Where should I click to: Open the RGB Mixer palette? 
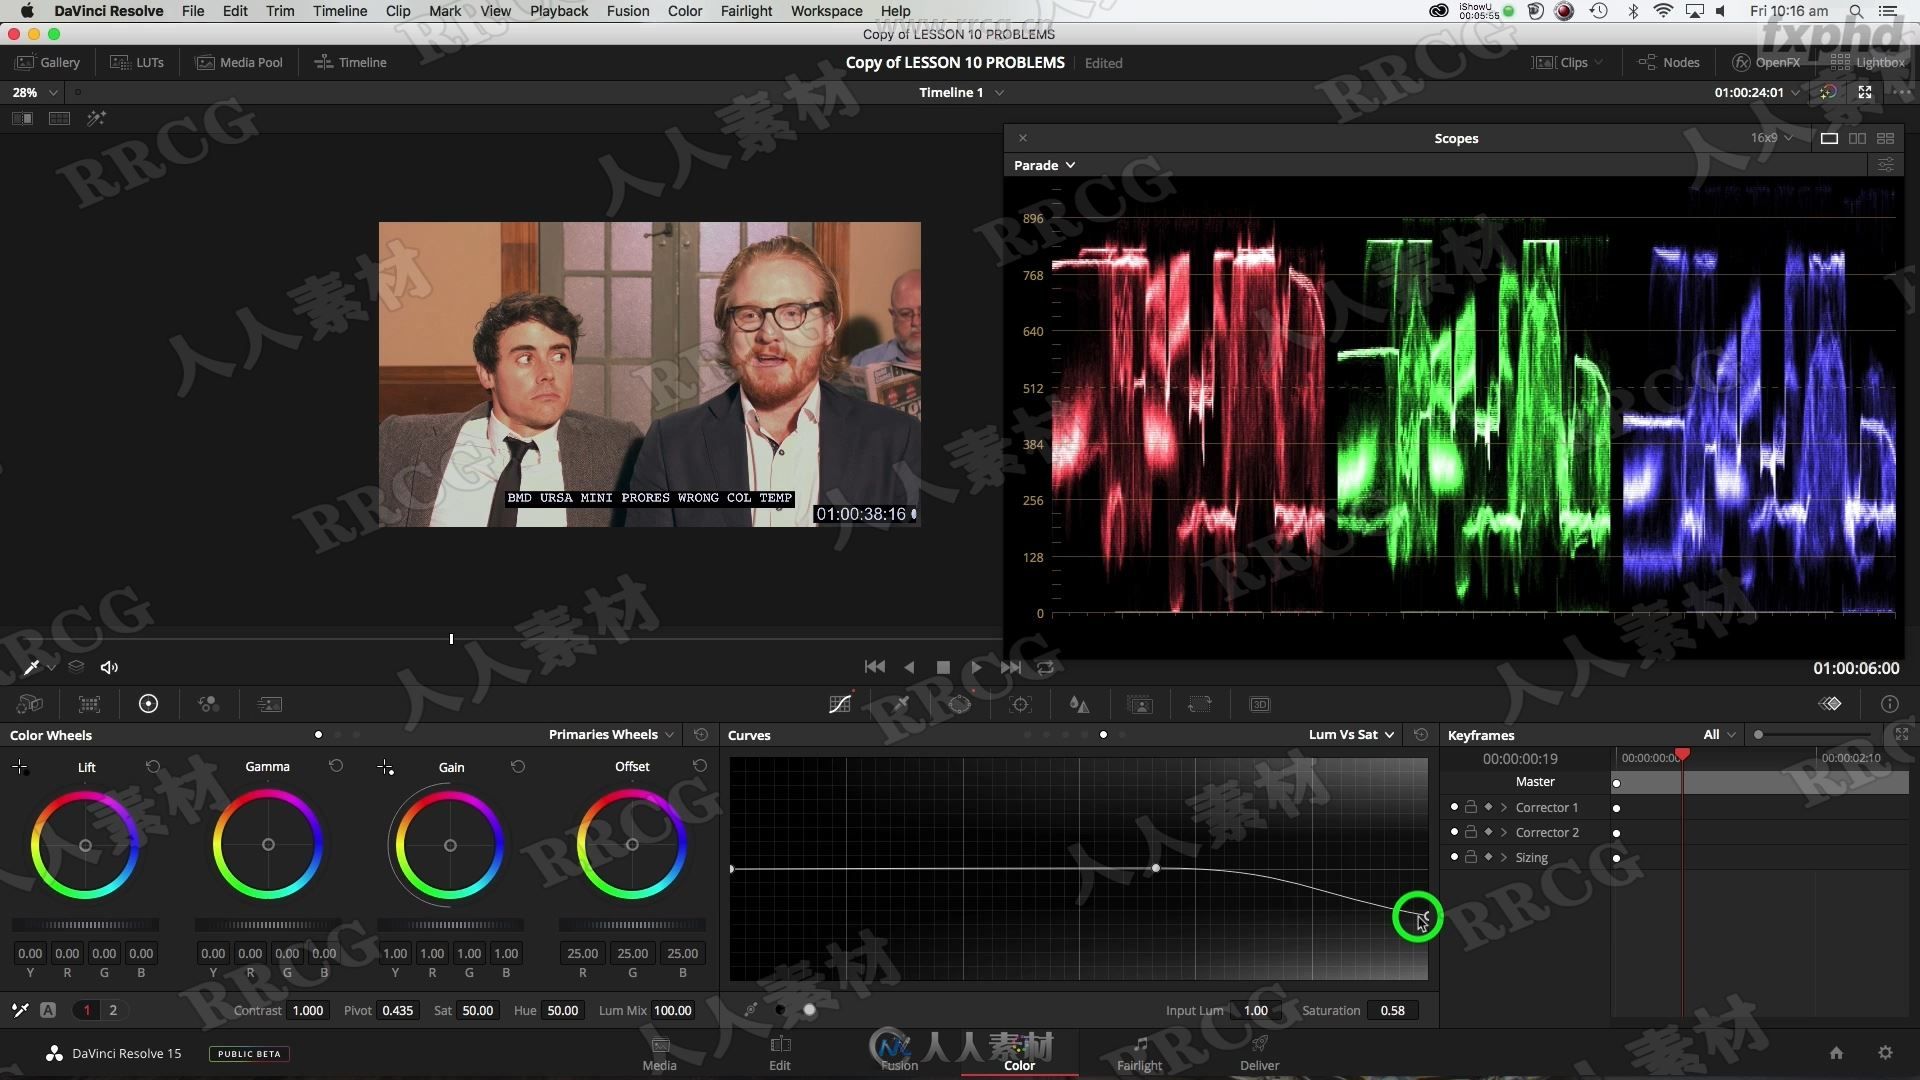[208, 704]
